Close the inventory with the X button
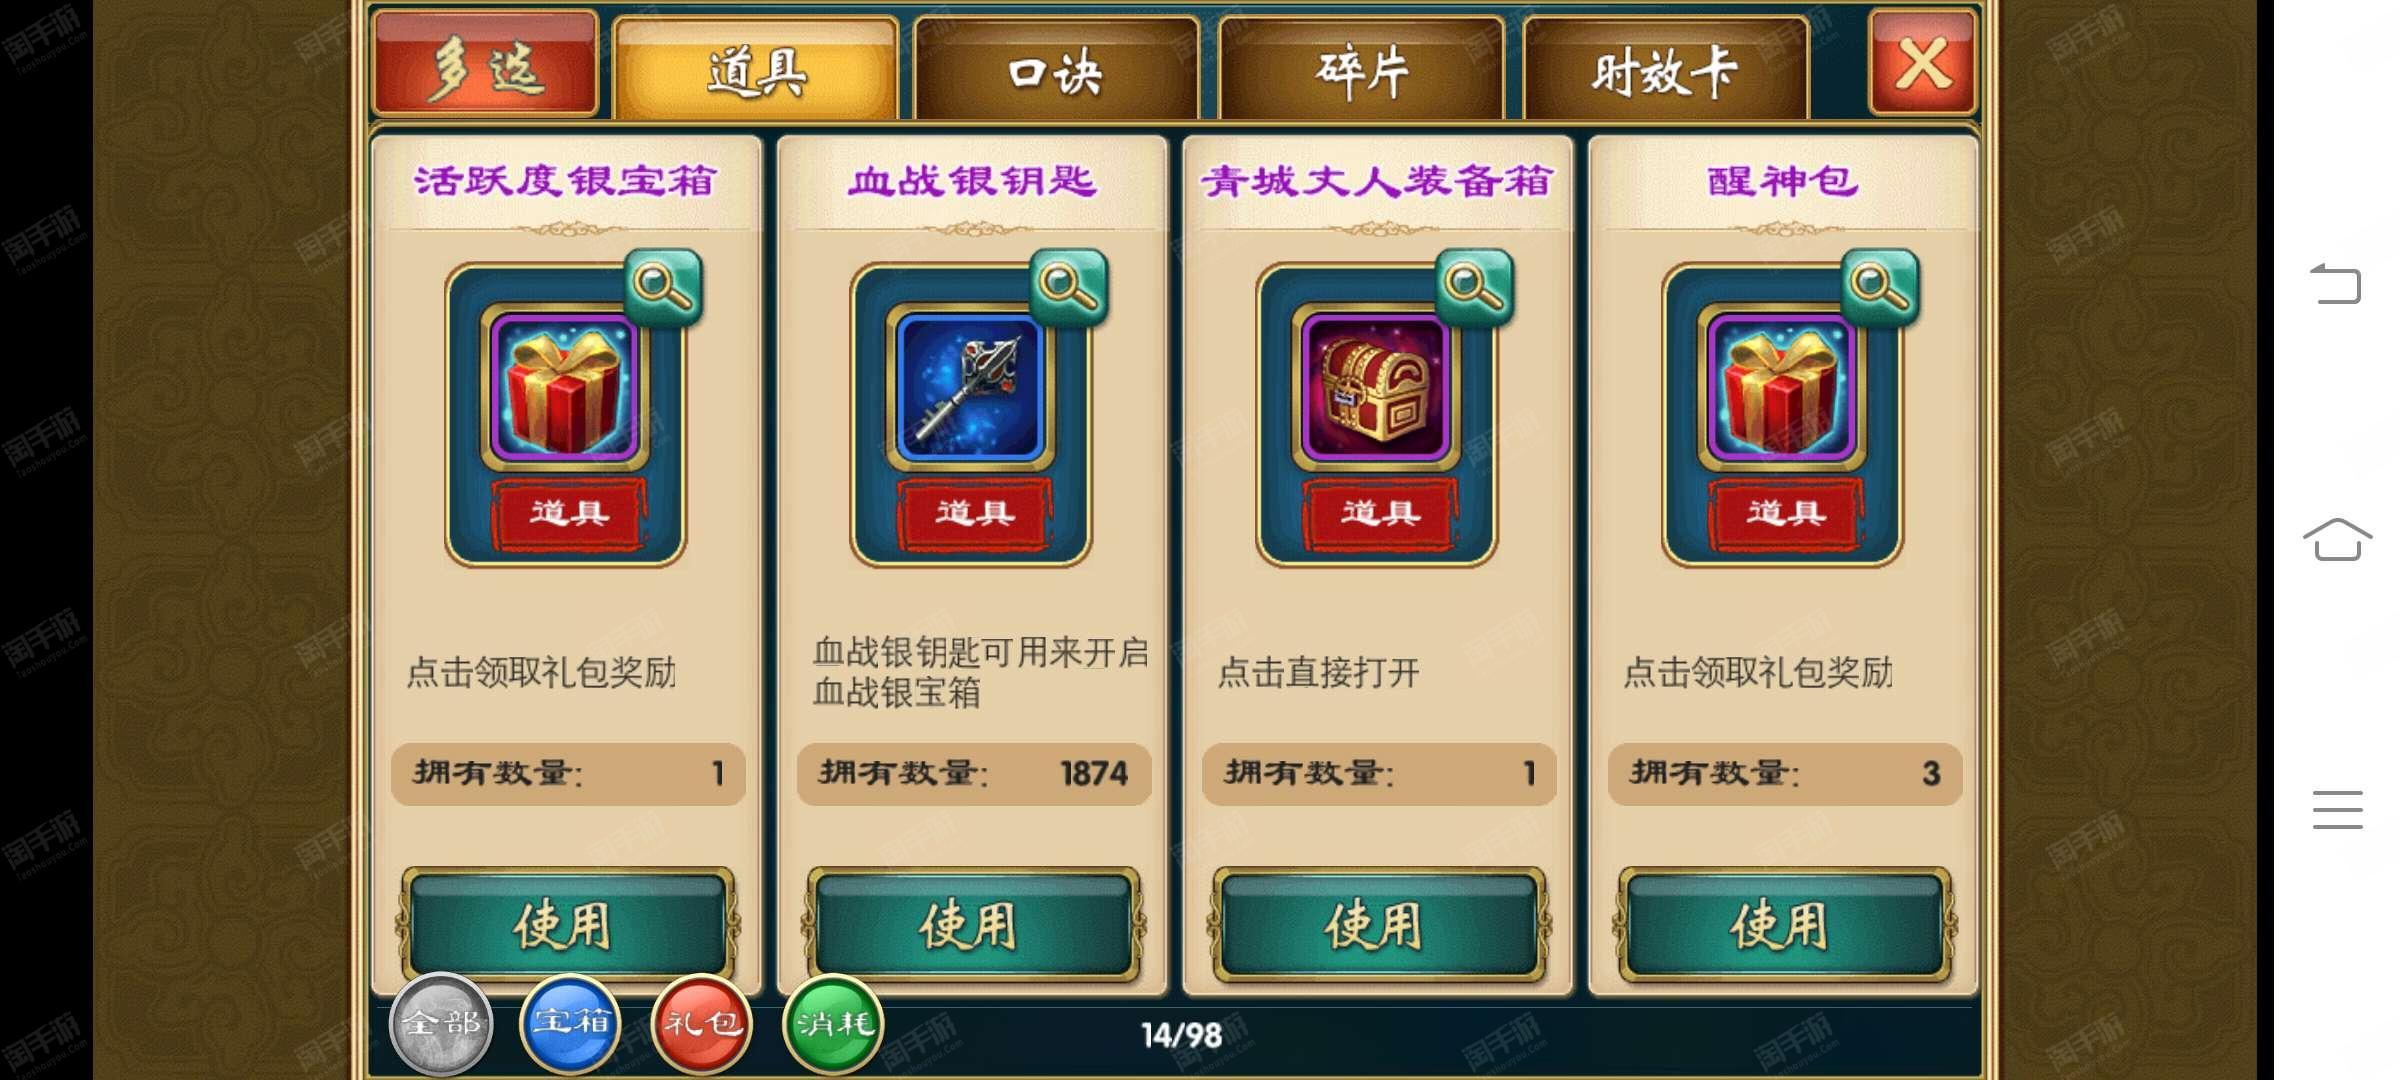This screenshot has height=1080, width=2400. click(x=1922, y=62)
